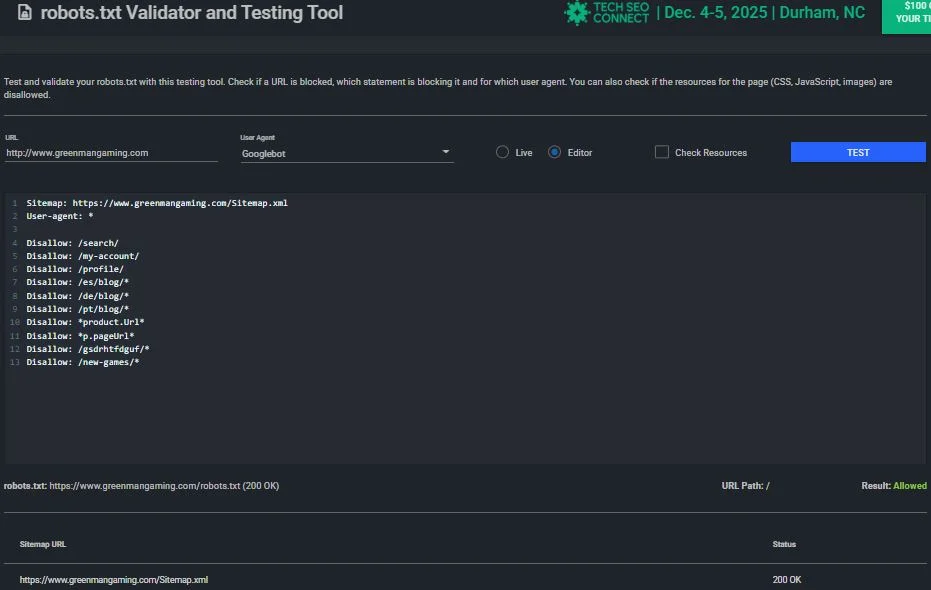The image size is (931, 590).
Task: Click the Sitemap URL column header
Action: click(x=43, y=544)
